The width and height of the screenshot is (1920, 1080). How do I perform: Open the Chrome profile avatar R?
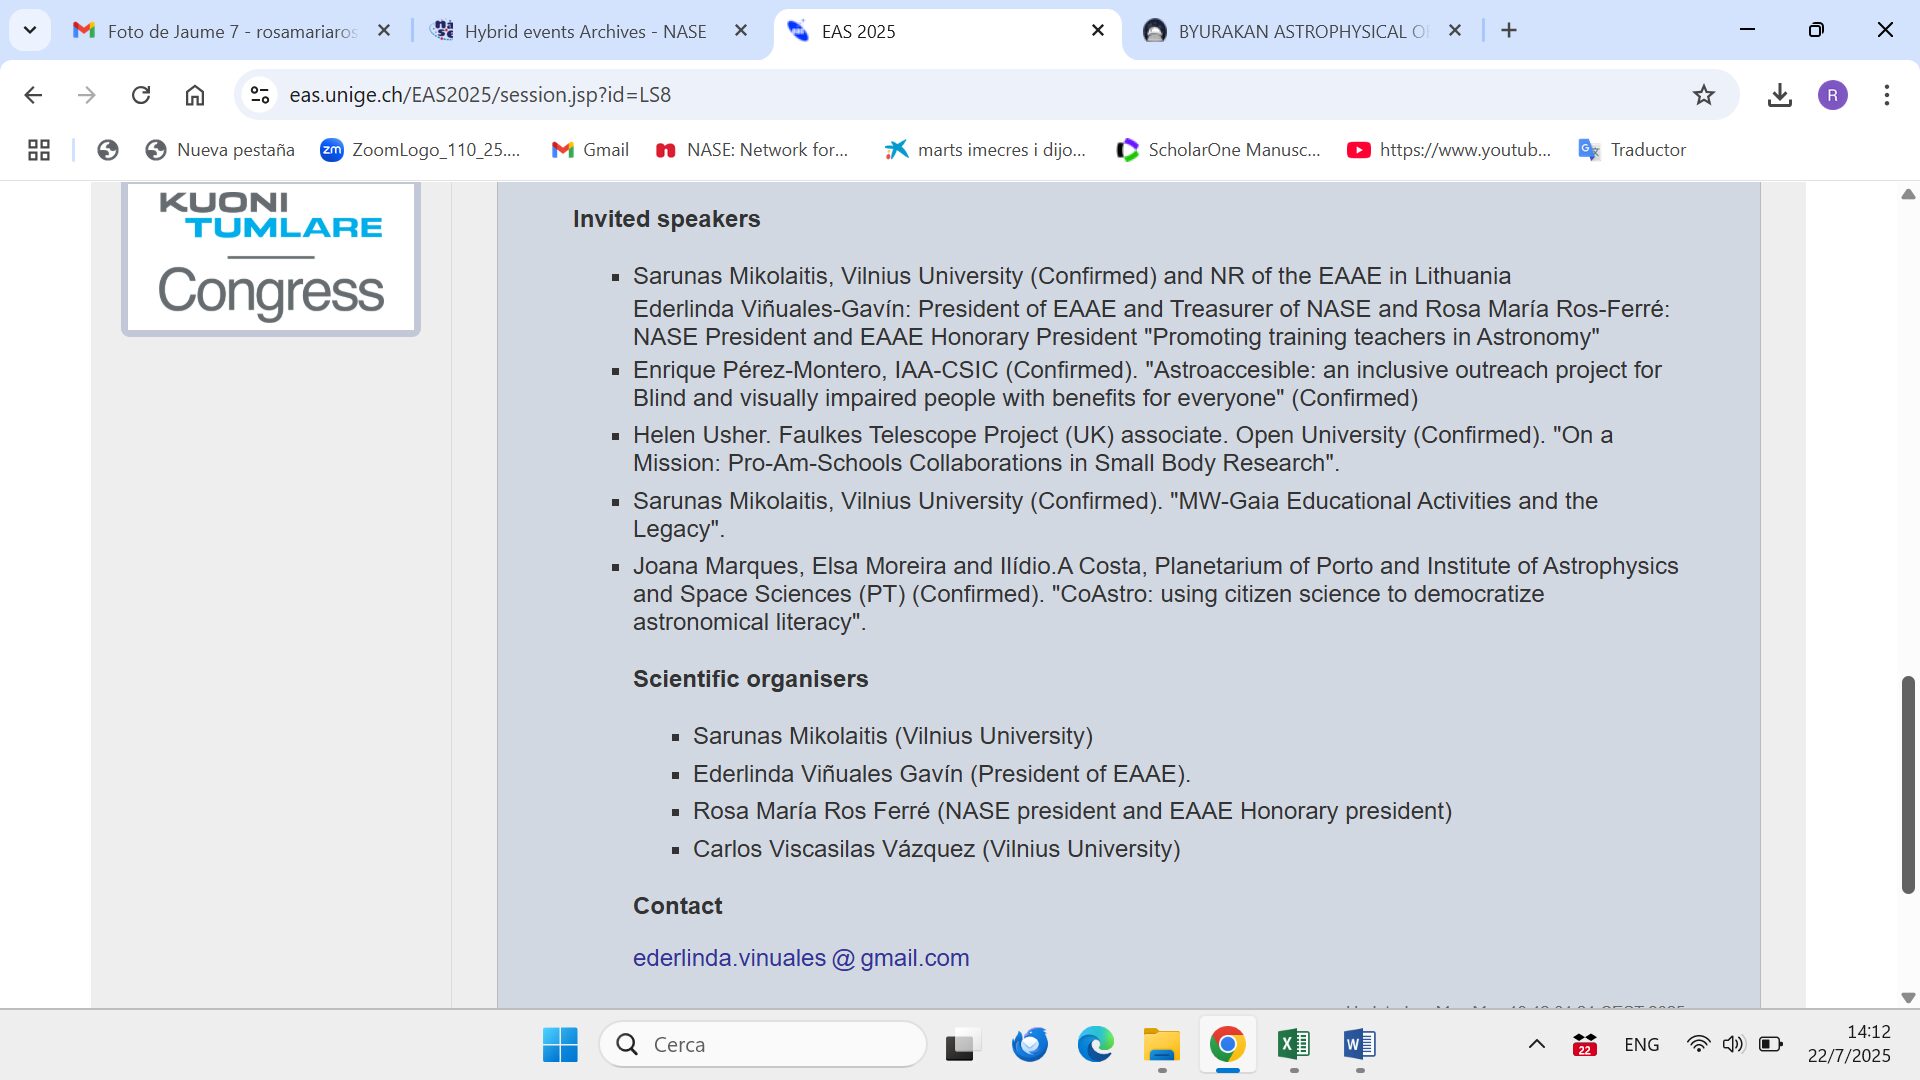pyautogui.click(x=1833, y=95)
